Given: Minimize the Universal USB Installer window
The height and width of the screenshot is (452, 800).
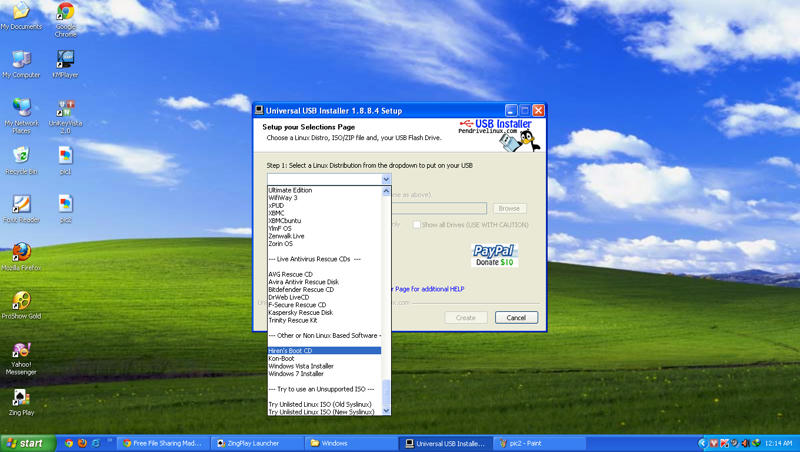Looking at the screenshot, I should pyautogui.click(x=511, y=110).
